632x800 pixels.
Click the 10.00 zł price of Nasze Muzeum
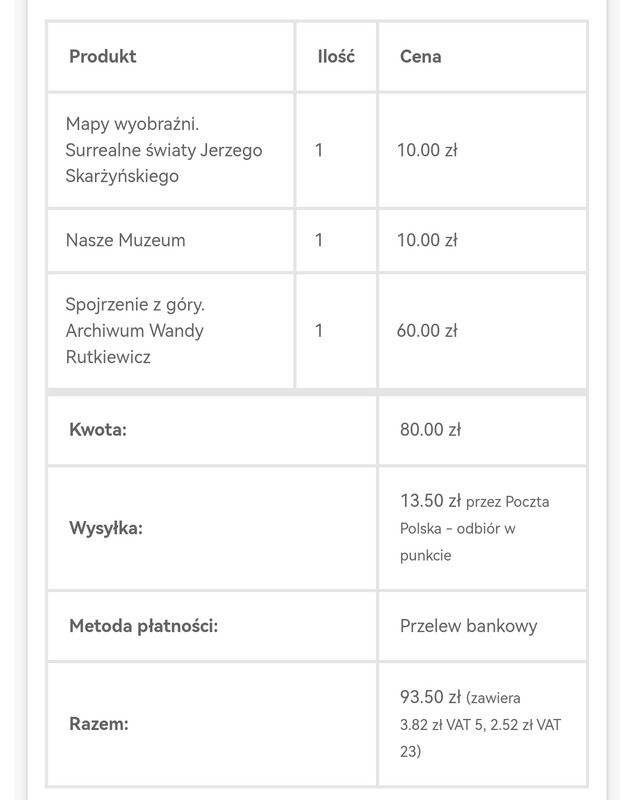coord(426,240)
